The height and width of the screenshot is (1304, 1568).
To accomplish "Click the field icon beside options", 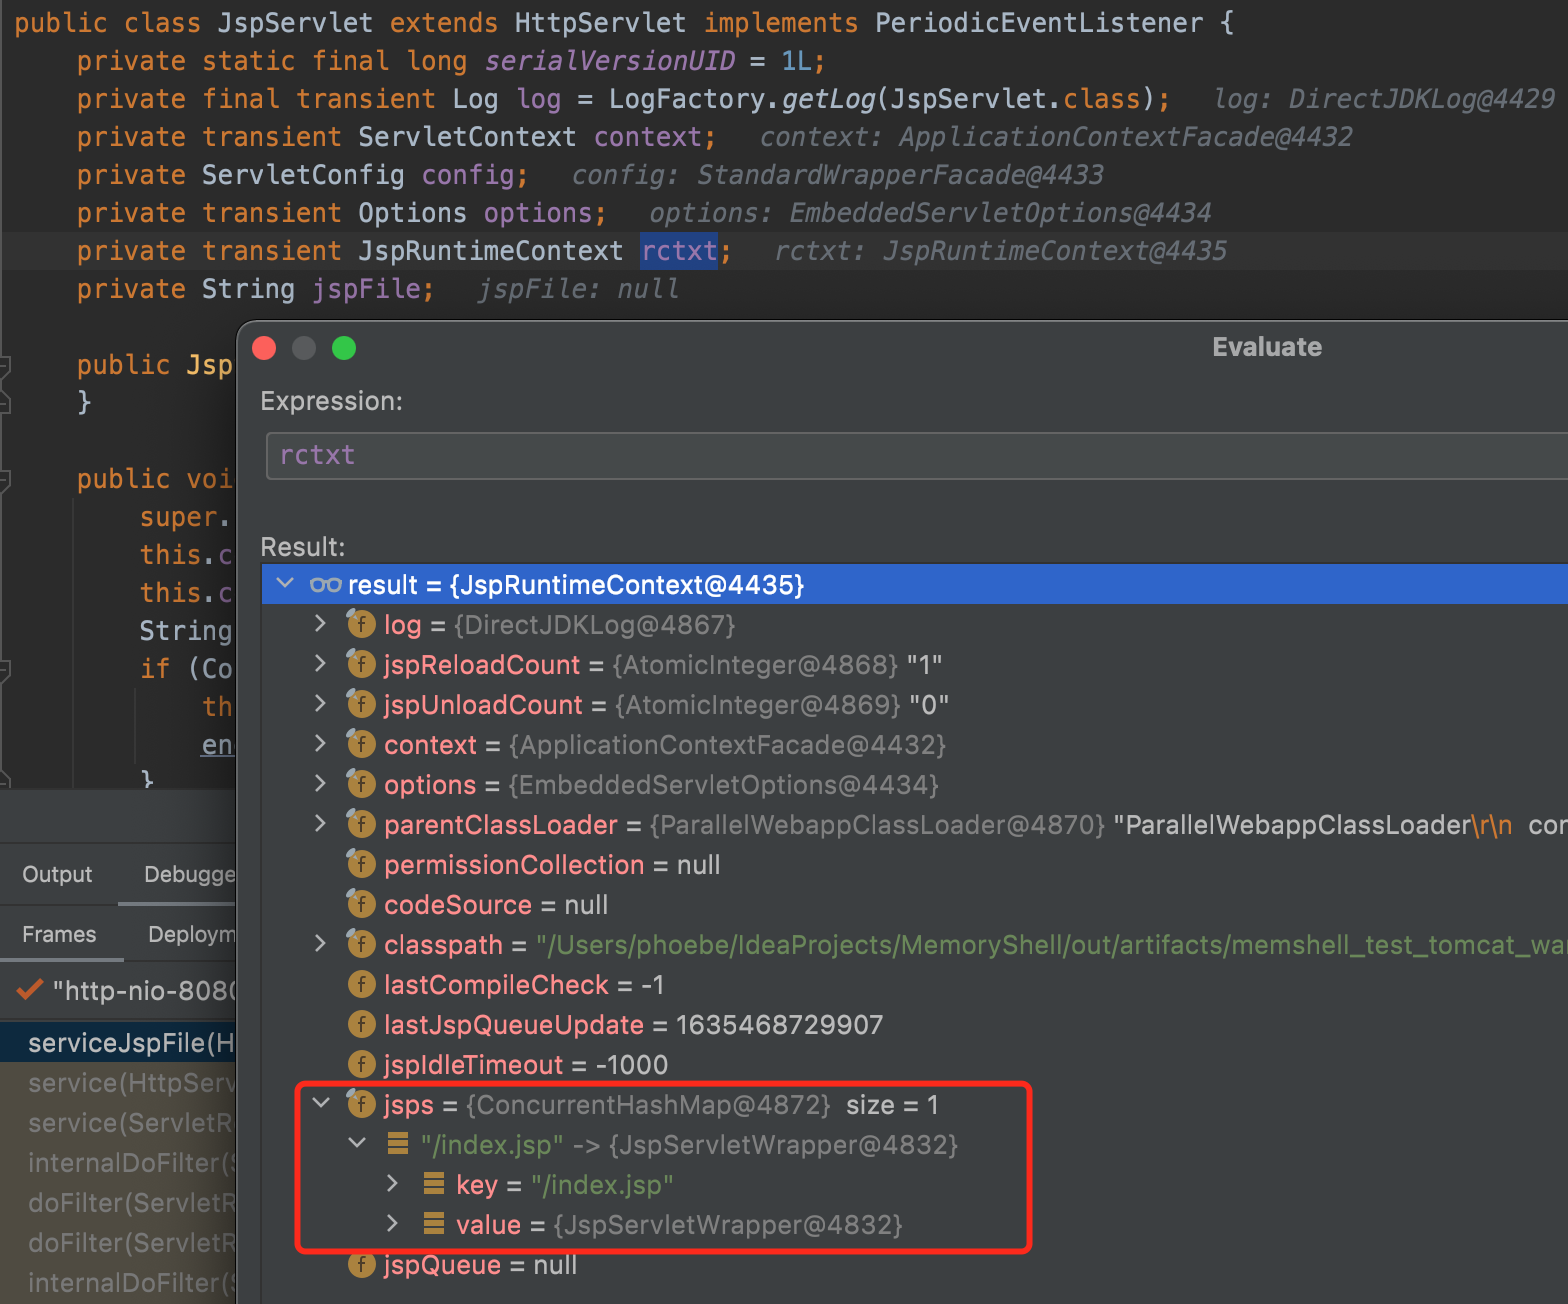I will tap(361, 784).
